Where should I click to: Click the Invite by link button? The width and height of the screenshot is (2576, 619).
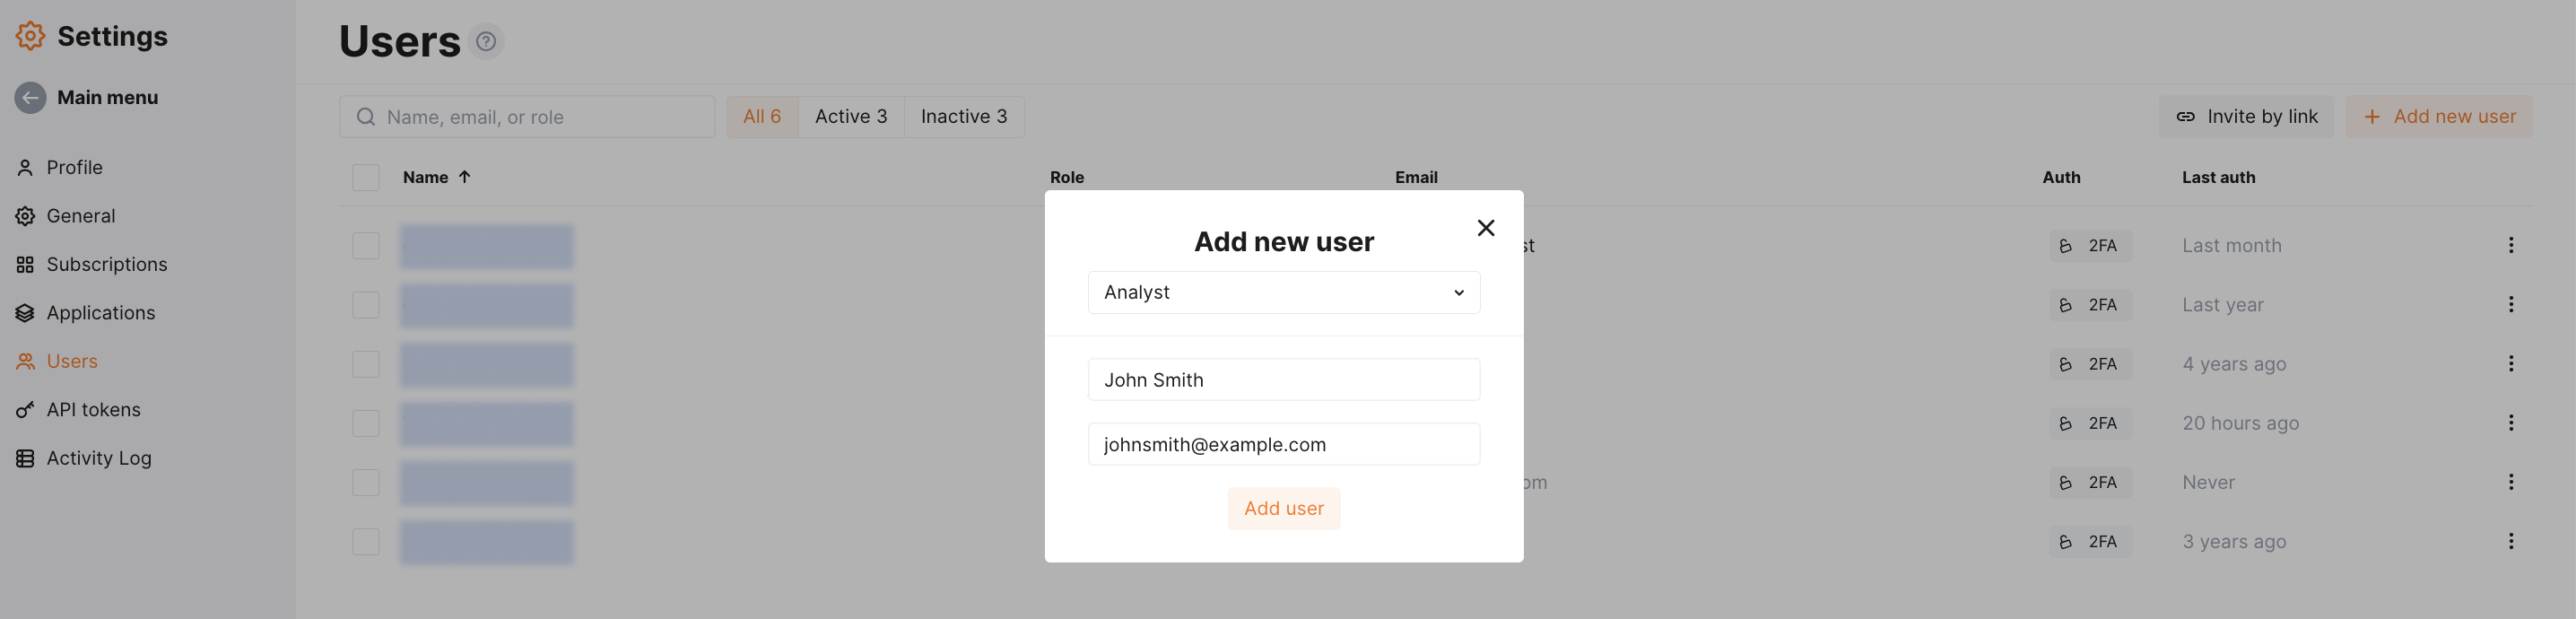click(2246, 116)
